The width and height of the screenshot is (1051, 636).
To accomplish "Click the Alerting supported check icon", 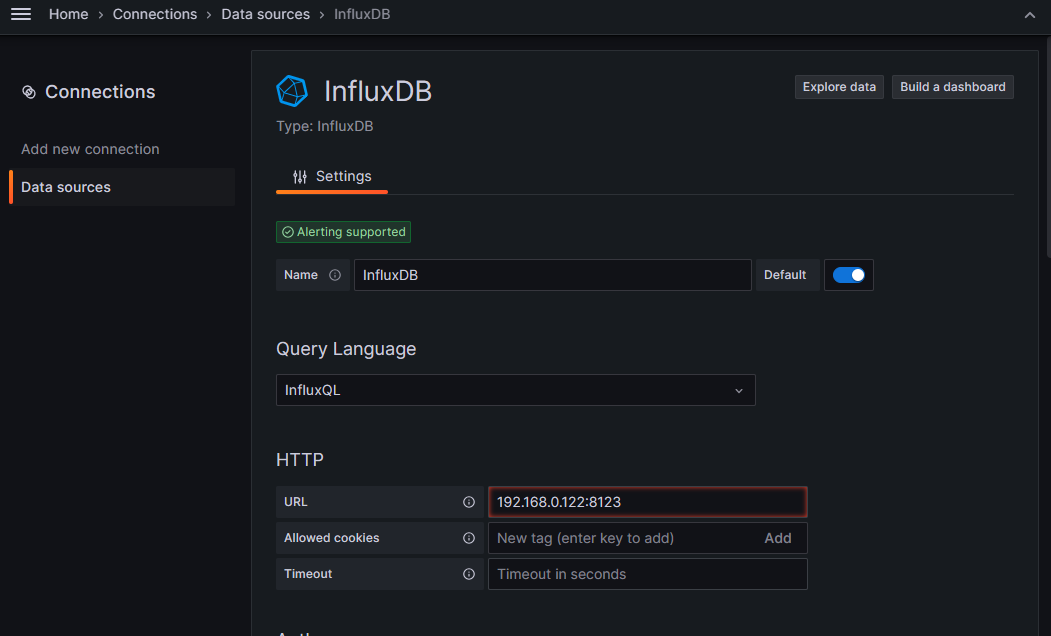I will [288, 232].
